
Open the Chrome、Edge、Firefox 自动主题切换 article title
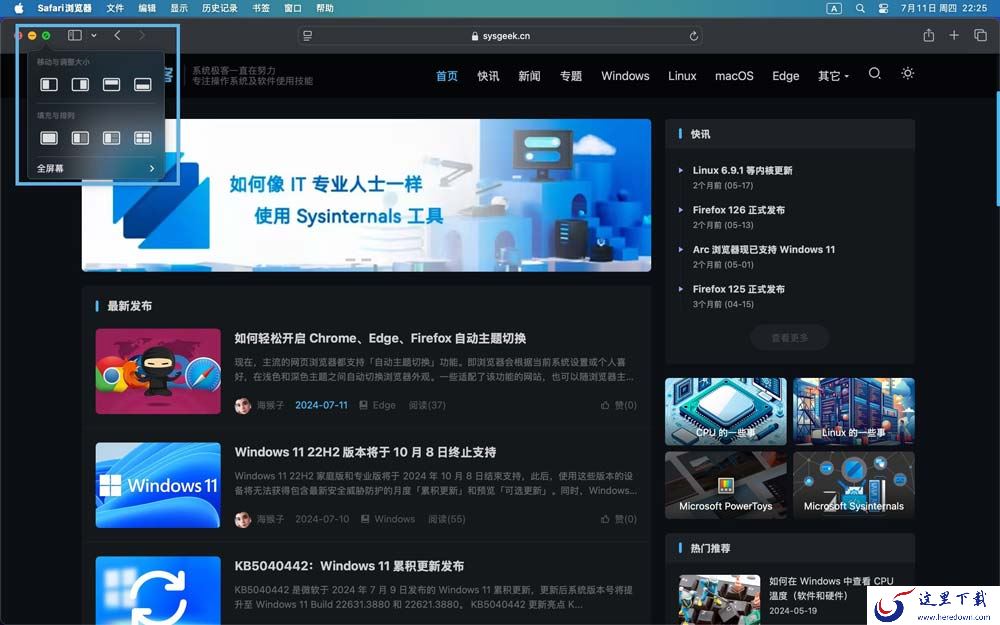click(380, 338)
